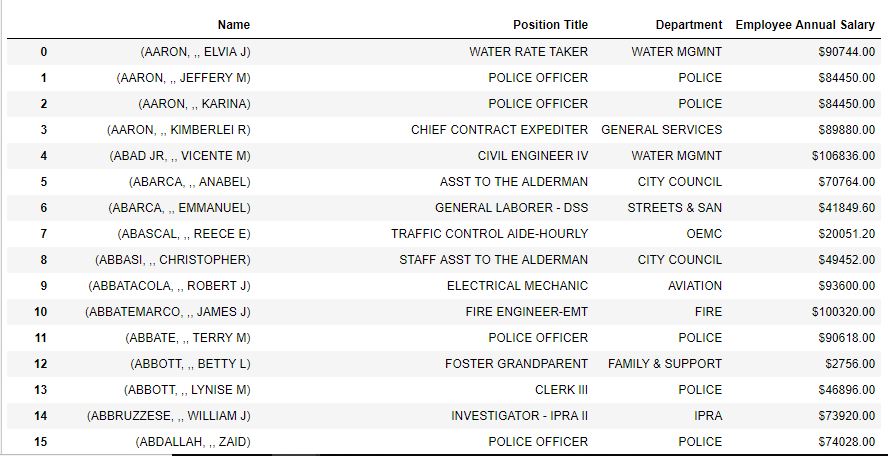The width and height of the screenshot is (888, 456).
Task: Click the FOSTER GRANDPARENT position cell
Action: (x=516, y=364)
